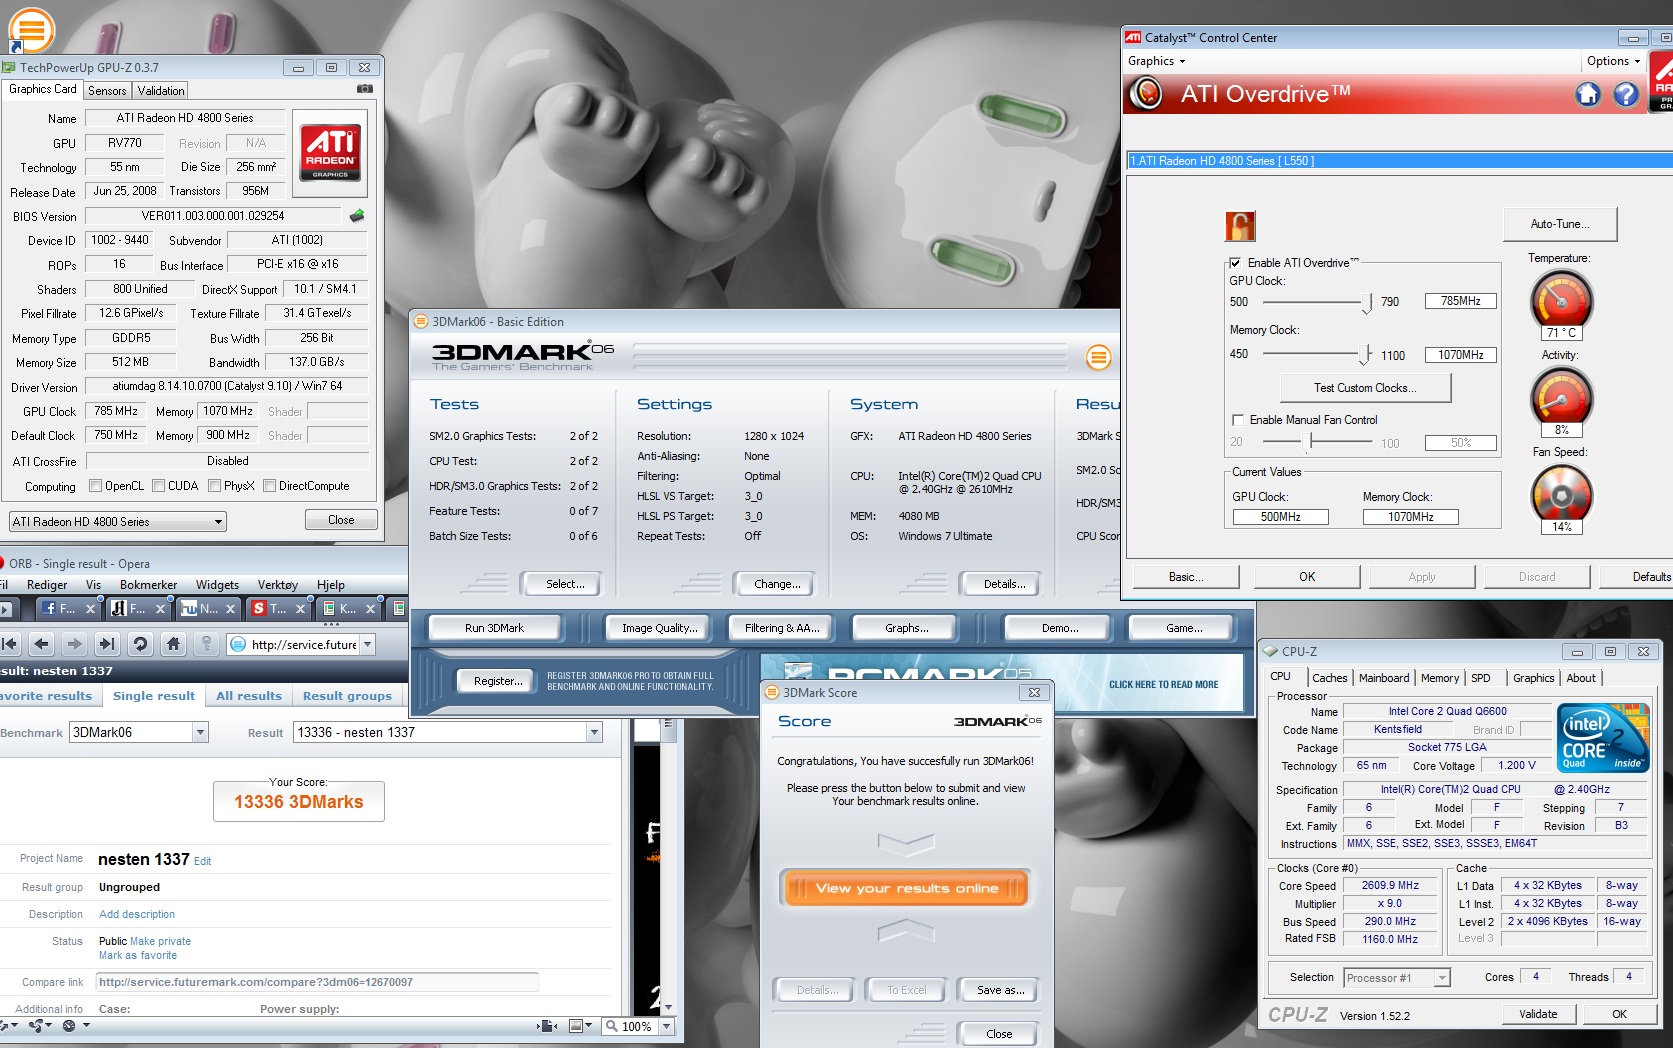Switch to the Sensors tab in GPU-Z
The height and width of the screenshot is (1048, 1673).
107,91
